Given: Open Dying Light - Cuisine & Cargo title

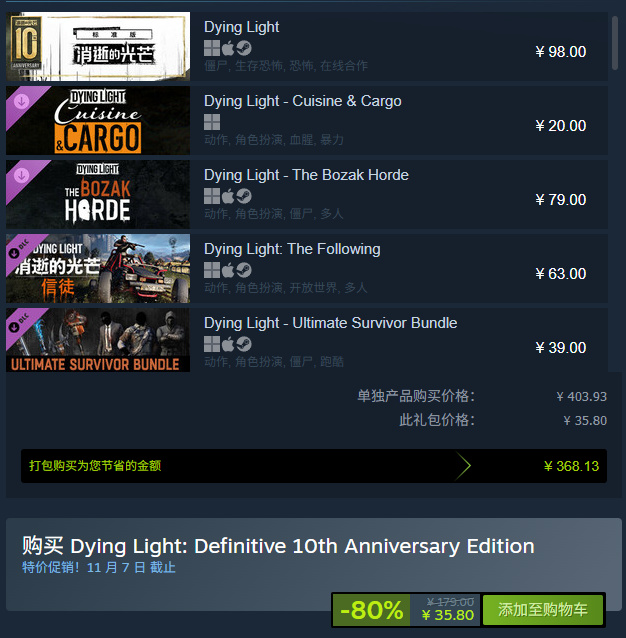Looking at the screenshot, I should [303, 101].
